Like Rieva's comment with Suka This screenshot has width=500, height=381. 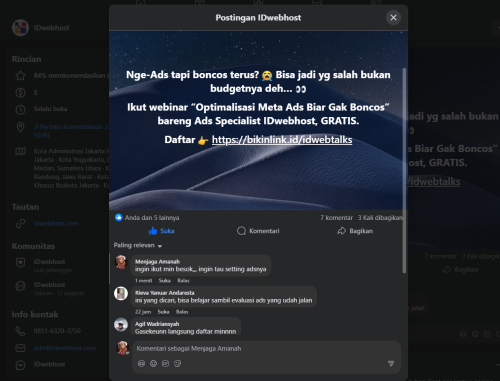click(163, 312)
